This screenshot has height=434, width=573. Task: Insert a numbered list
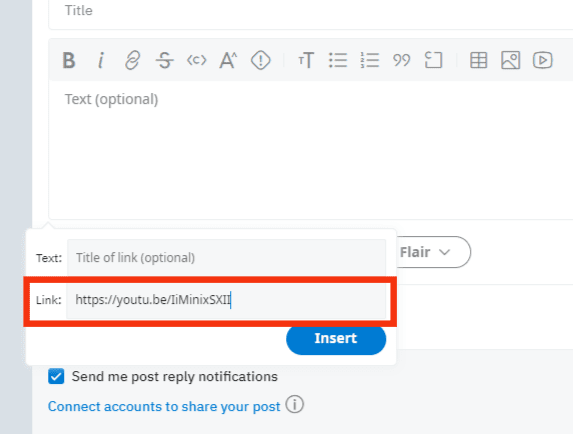click(x=369, y=60)
